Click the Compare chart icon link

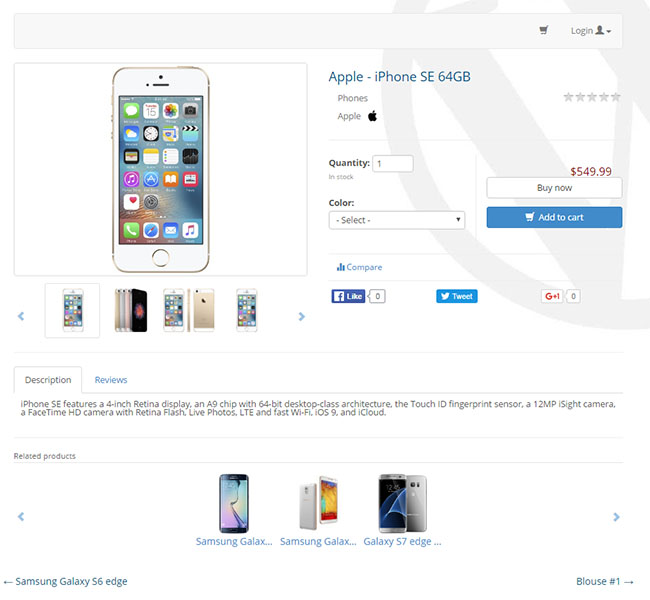coord(359,267)
